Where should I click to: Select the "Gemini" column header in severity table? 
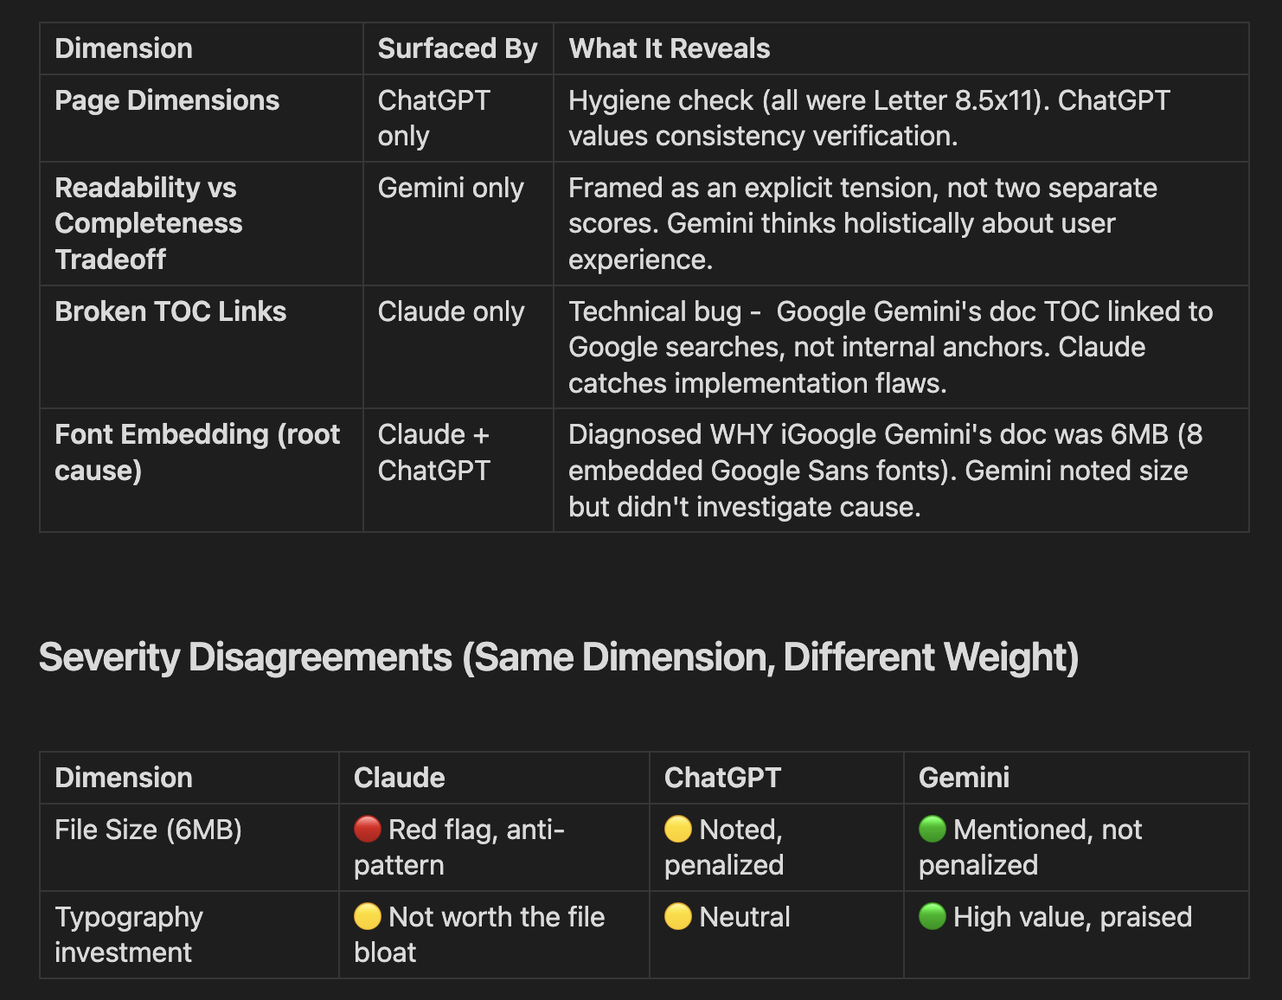coord(963,777)
